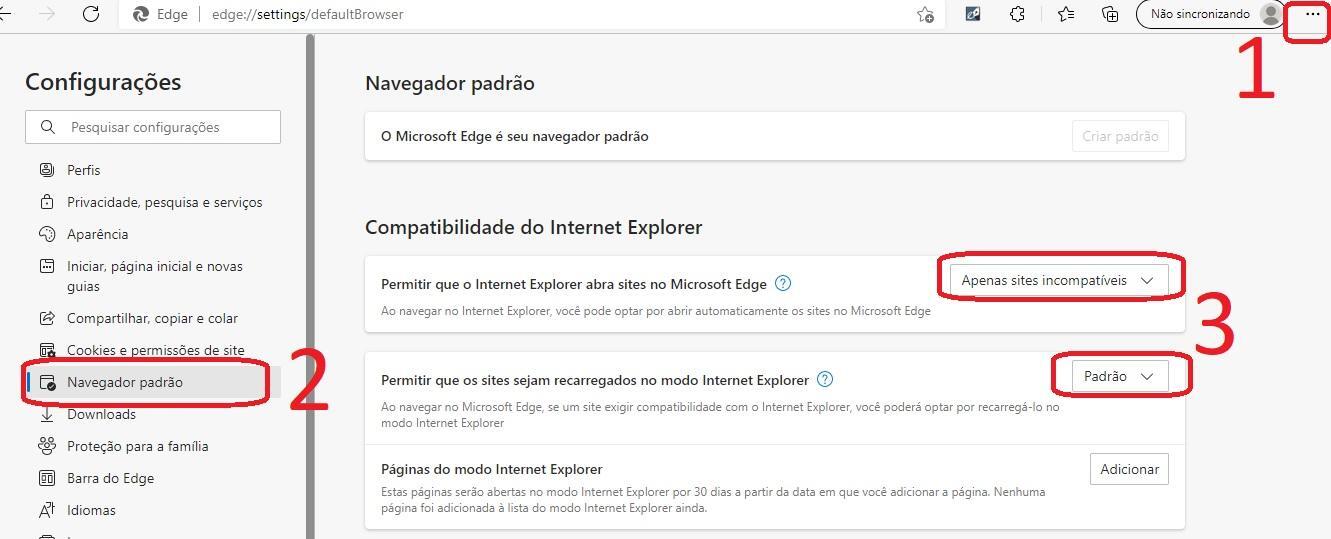1331x539 pixels.
Task: Click the Navegador padrão page heading
Action: (450, 83)
